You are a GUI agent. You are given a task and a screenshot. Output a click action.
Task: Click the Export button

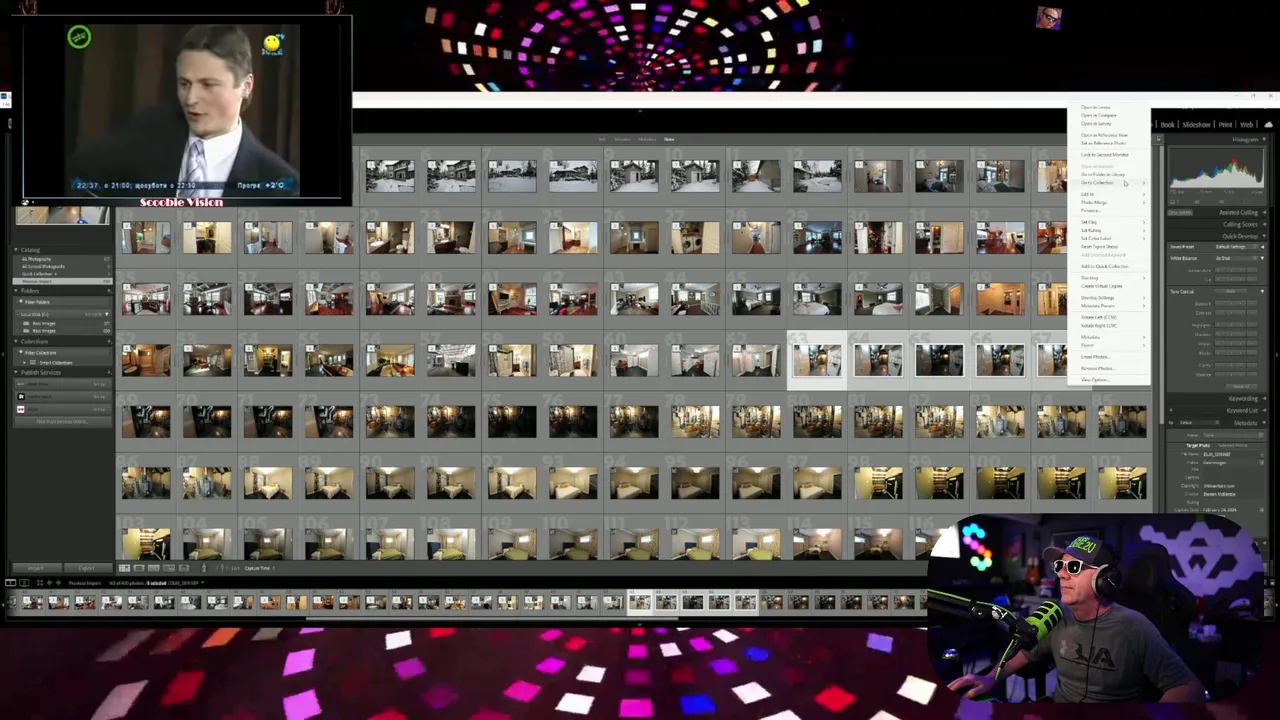point(87,568)
